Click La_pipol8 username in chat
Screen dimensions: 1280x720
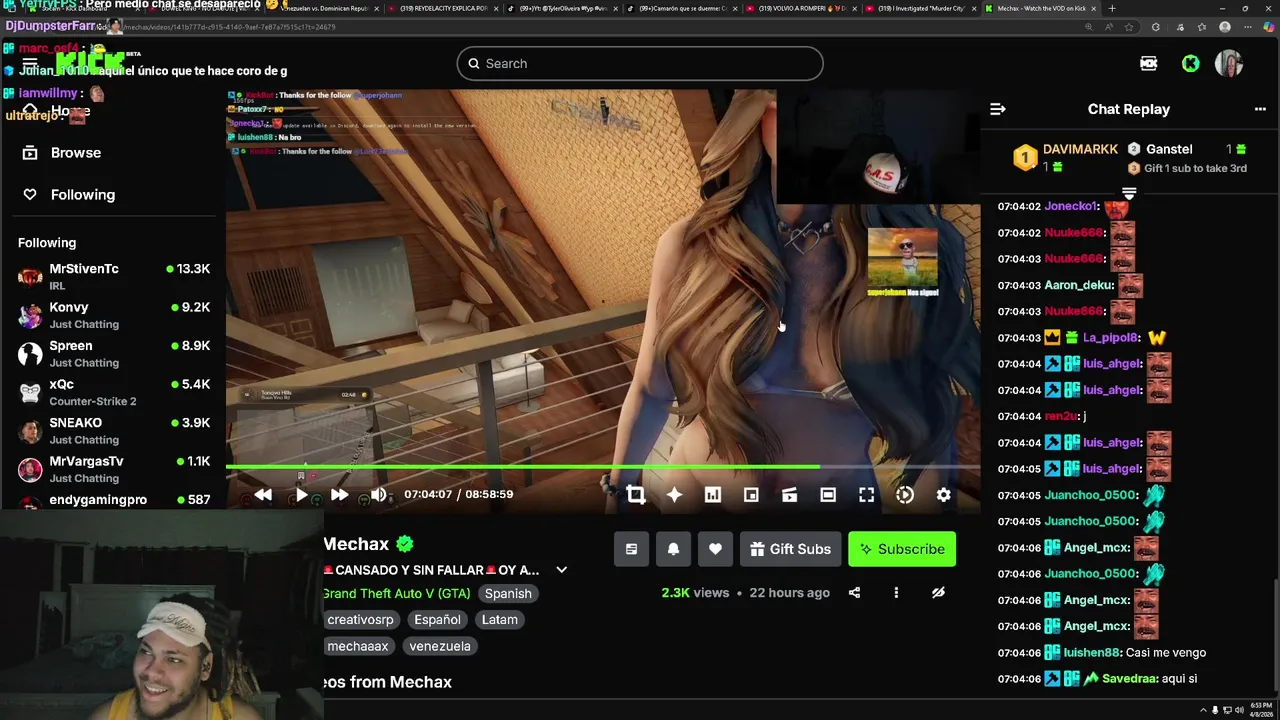[x=1110, y=338]
